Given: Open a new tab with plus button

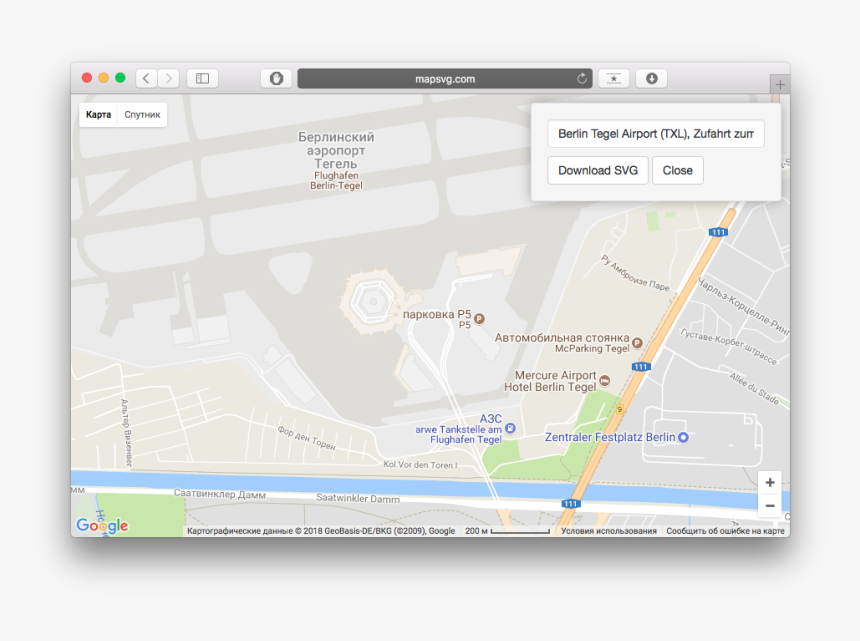Looking at the screenshot, I should tap(780, 84).
